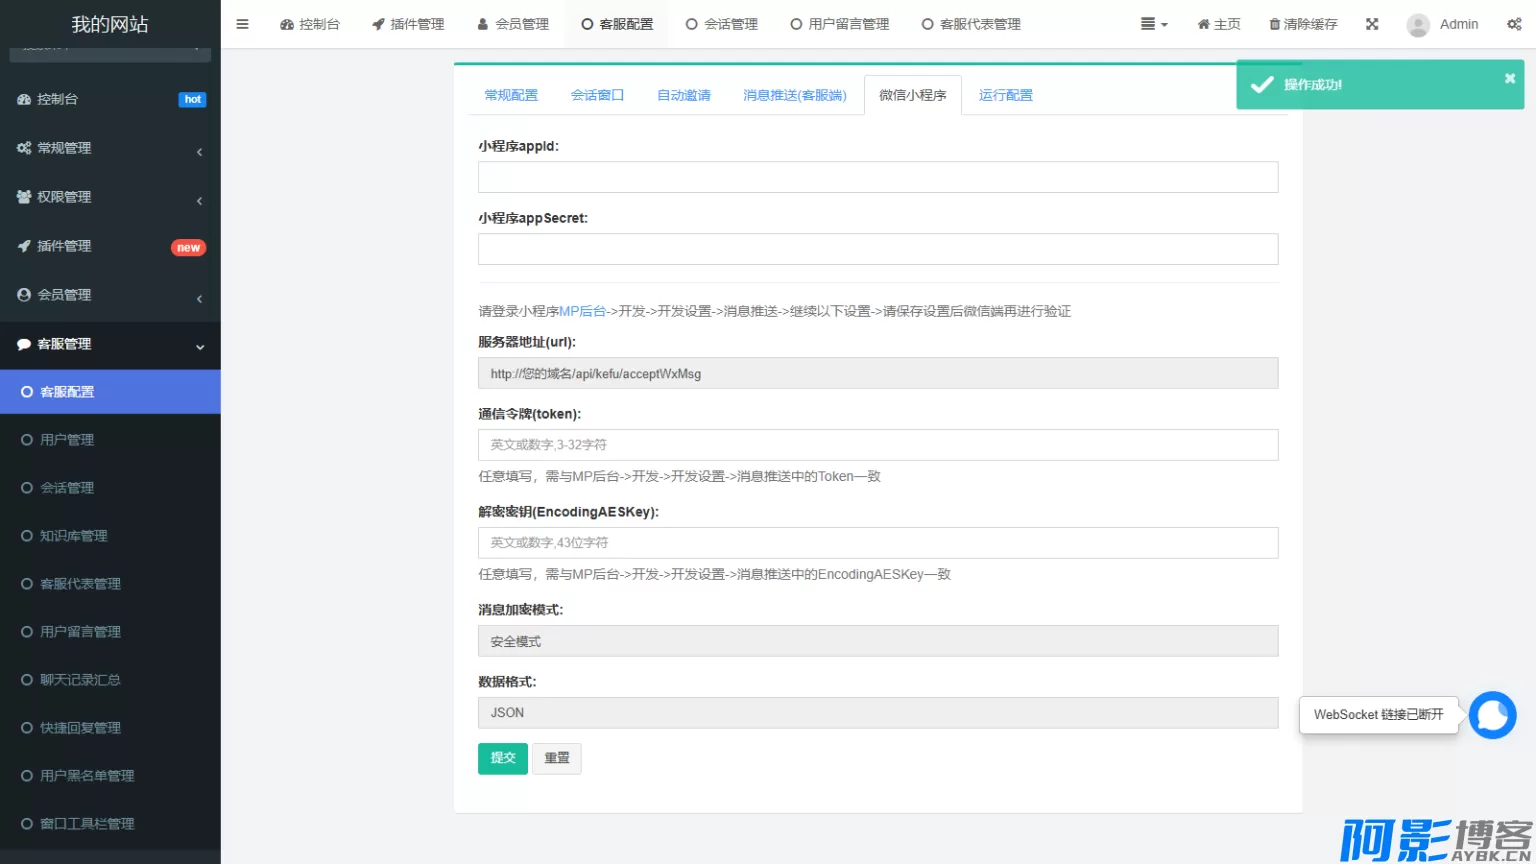
Task: Click the fullscreen expand icon
Action: (1372, 24)
